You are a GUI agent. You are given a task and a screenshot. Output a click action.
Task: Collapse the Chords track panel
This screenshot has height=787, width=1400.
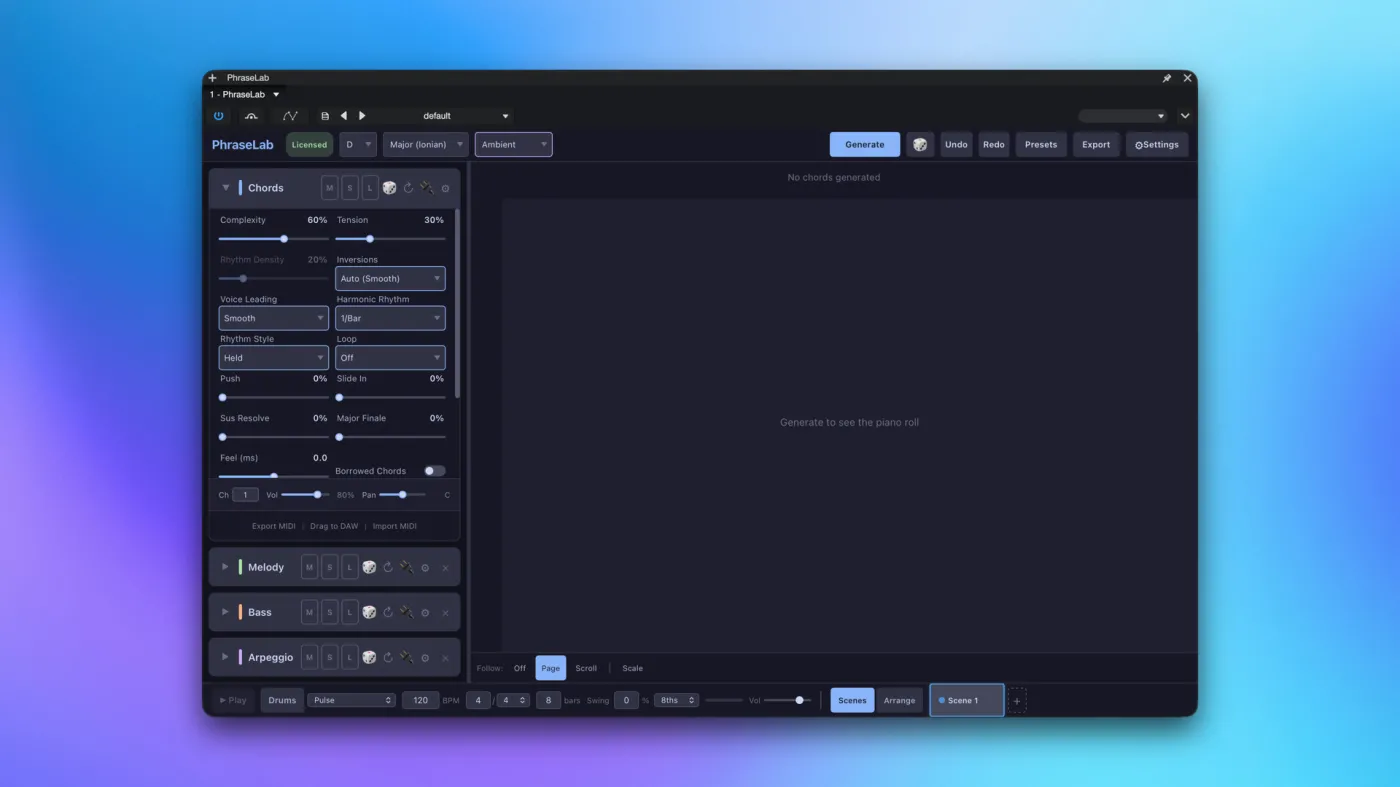(225, 188)
